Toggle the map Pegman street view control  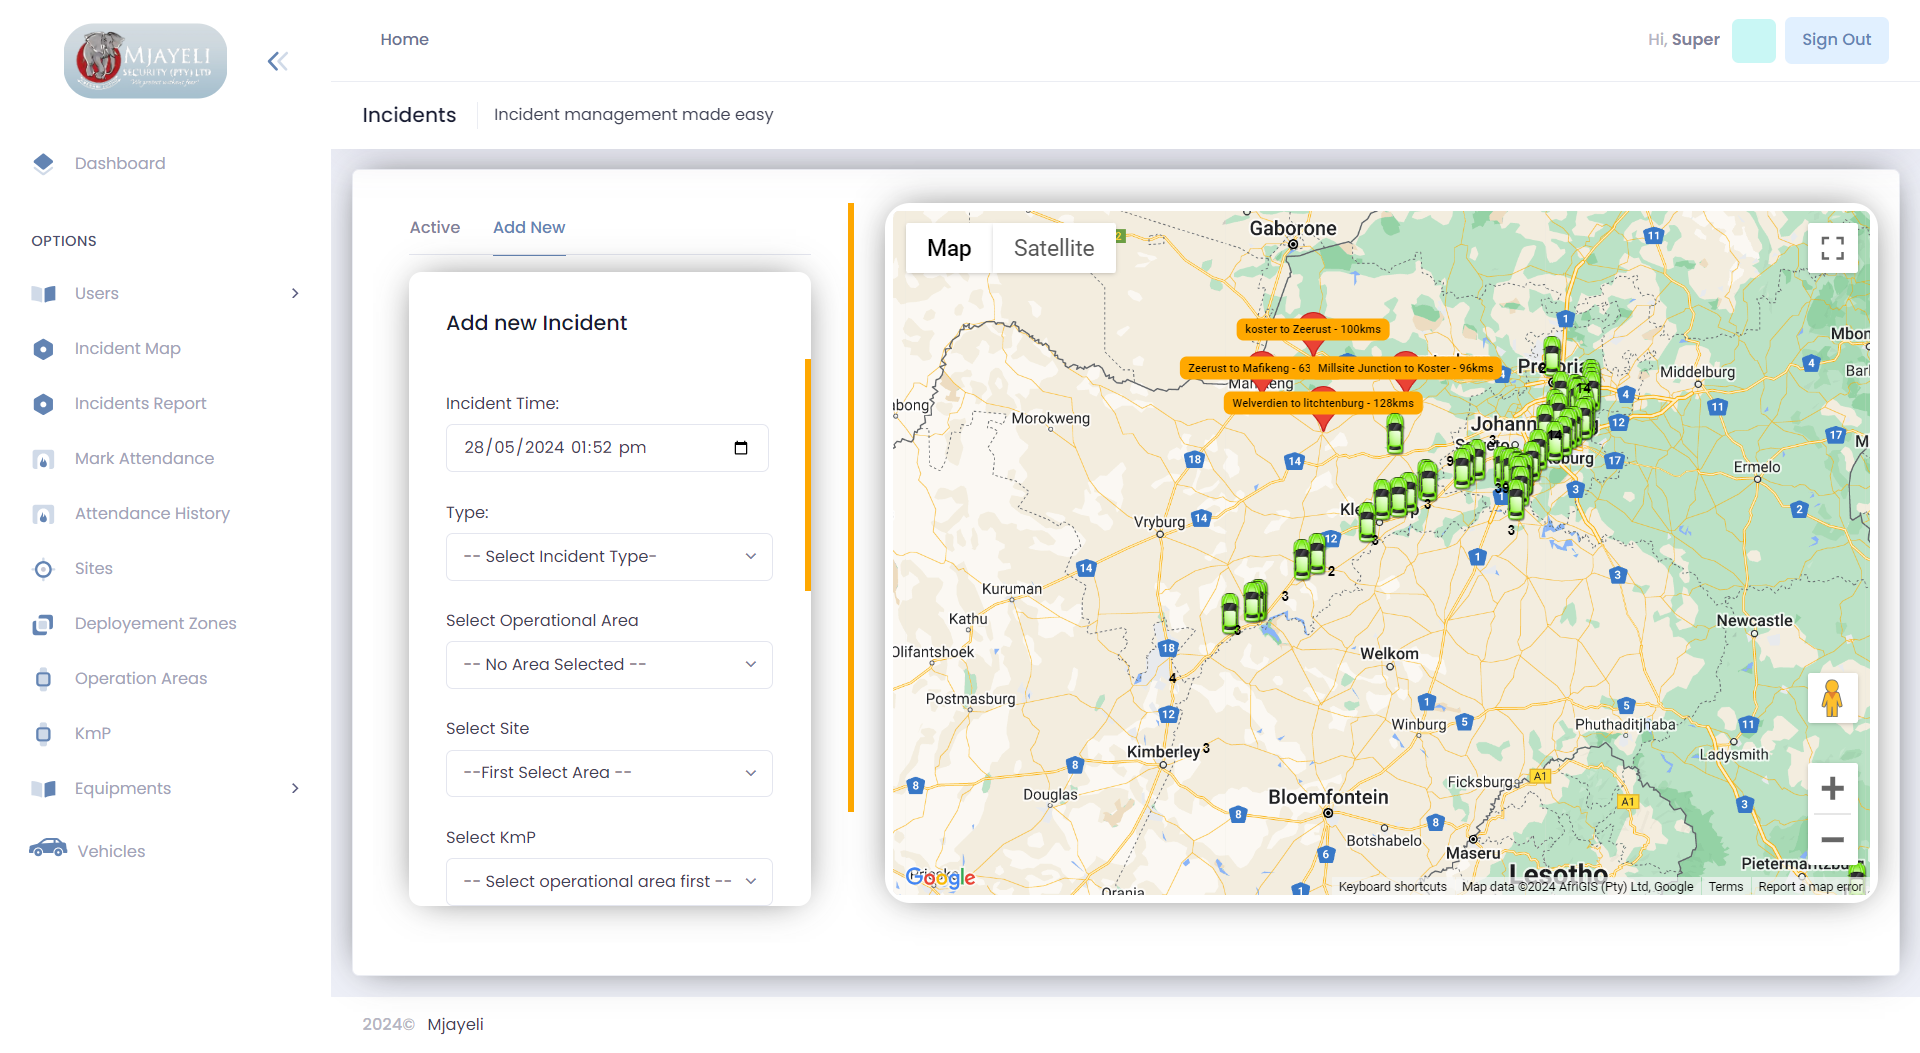tap(1833, 697)
